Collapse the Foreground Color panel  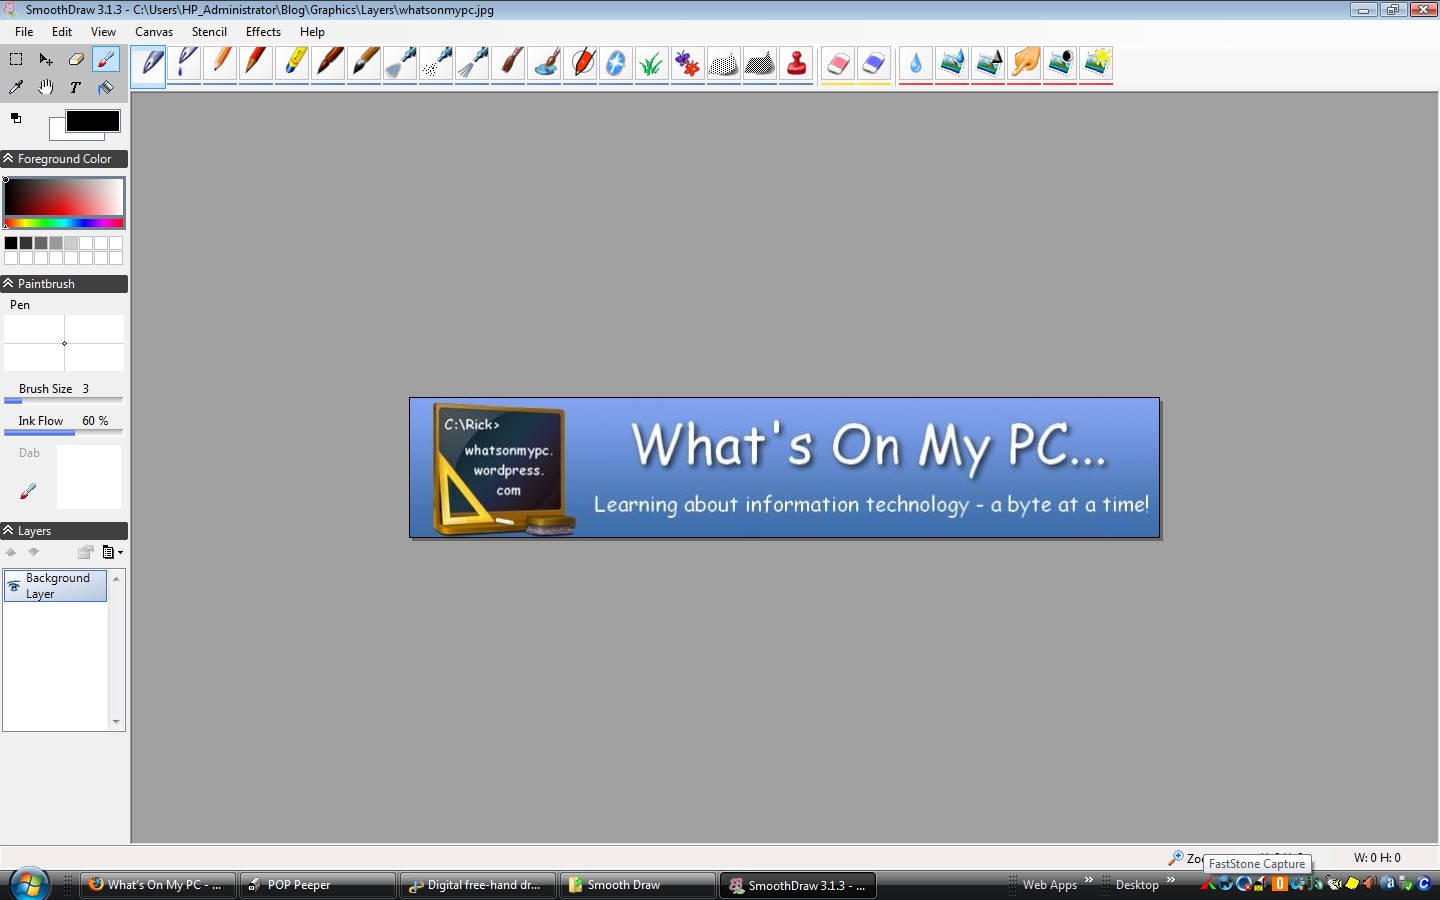pyautogui.click(x=8, y=159)
